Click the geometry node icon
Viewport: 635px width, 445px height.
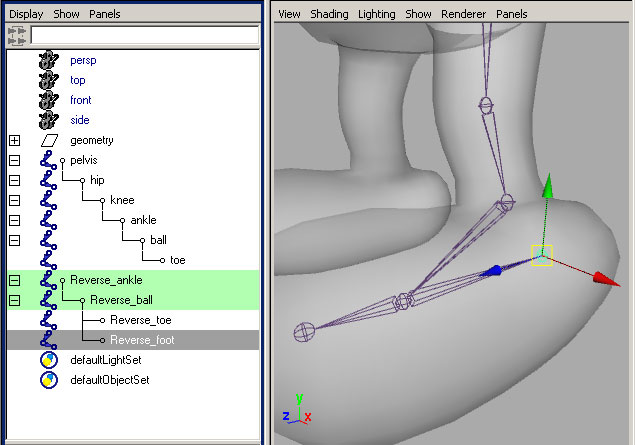pyautogui.click(x=49, y=140)
